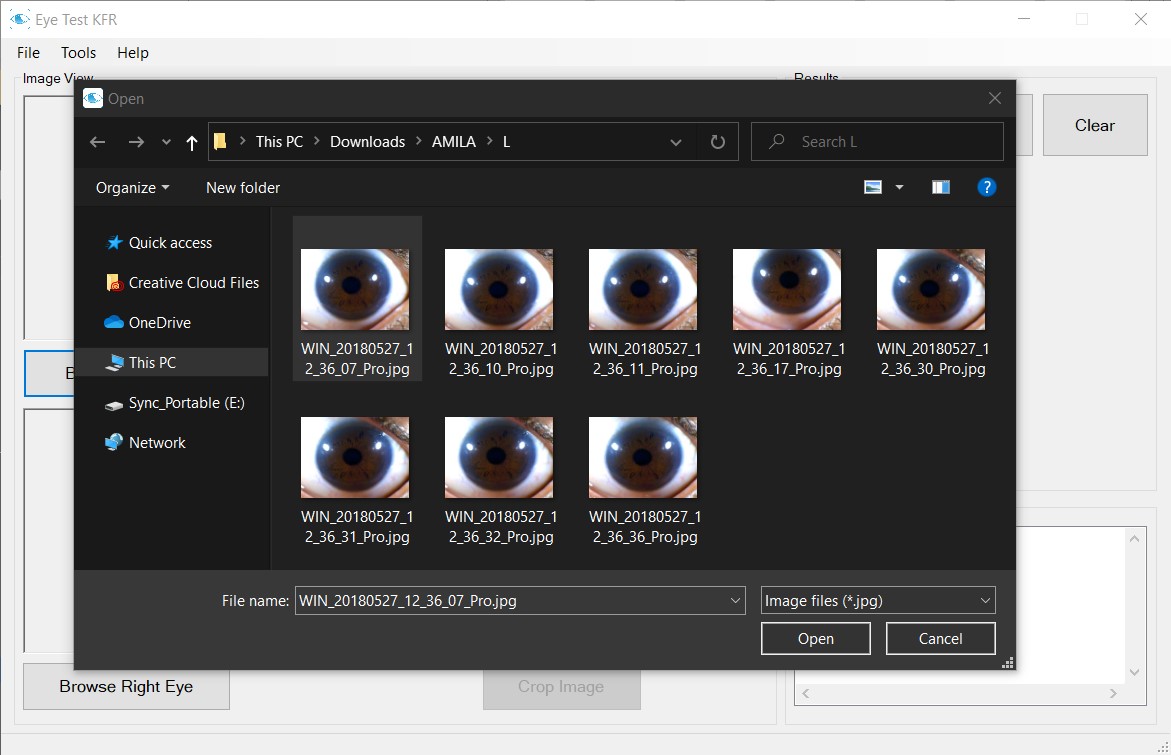Cancel the file dialog
The image size is (1171, 755).
[x=940, y=639]
